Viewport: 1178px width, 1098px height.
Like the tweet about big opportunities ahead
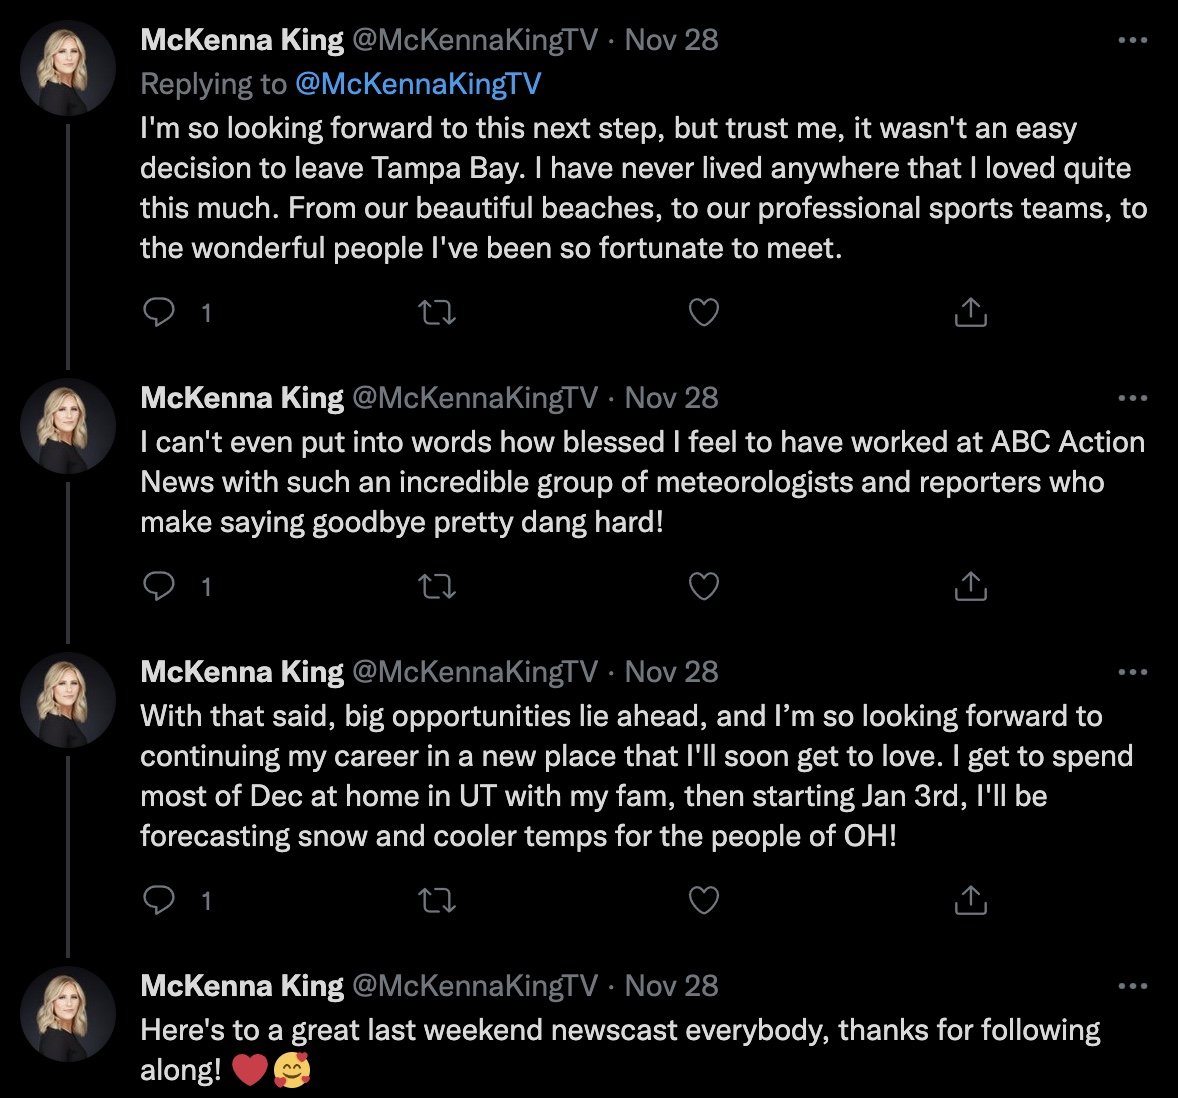[x=704, y=901]
